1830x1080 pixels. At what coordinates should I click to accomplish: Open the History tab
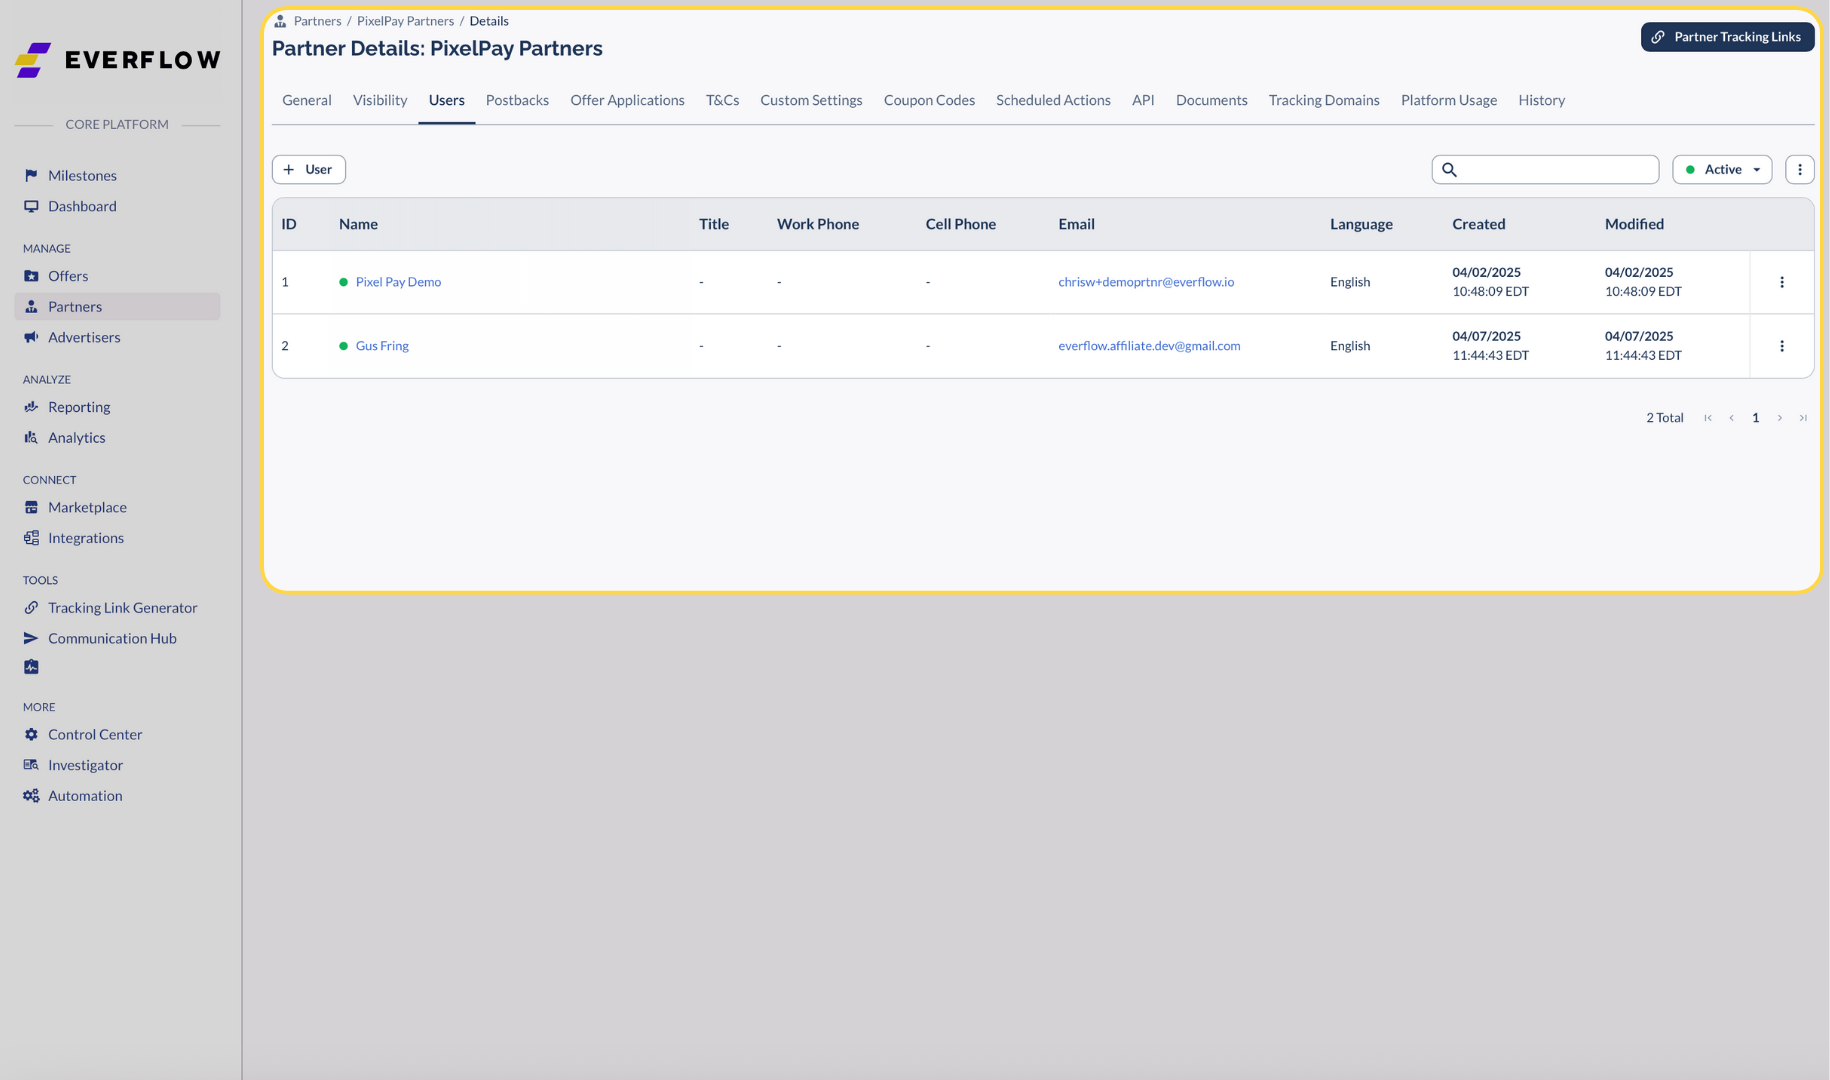click(x=1542, y=100)
